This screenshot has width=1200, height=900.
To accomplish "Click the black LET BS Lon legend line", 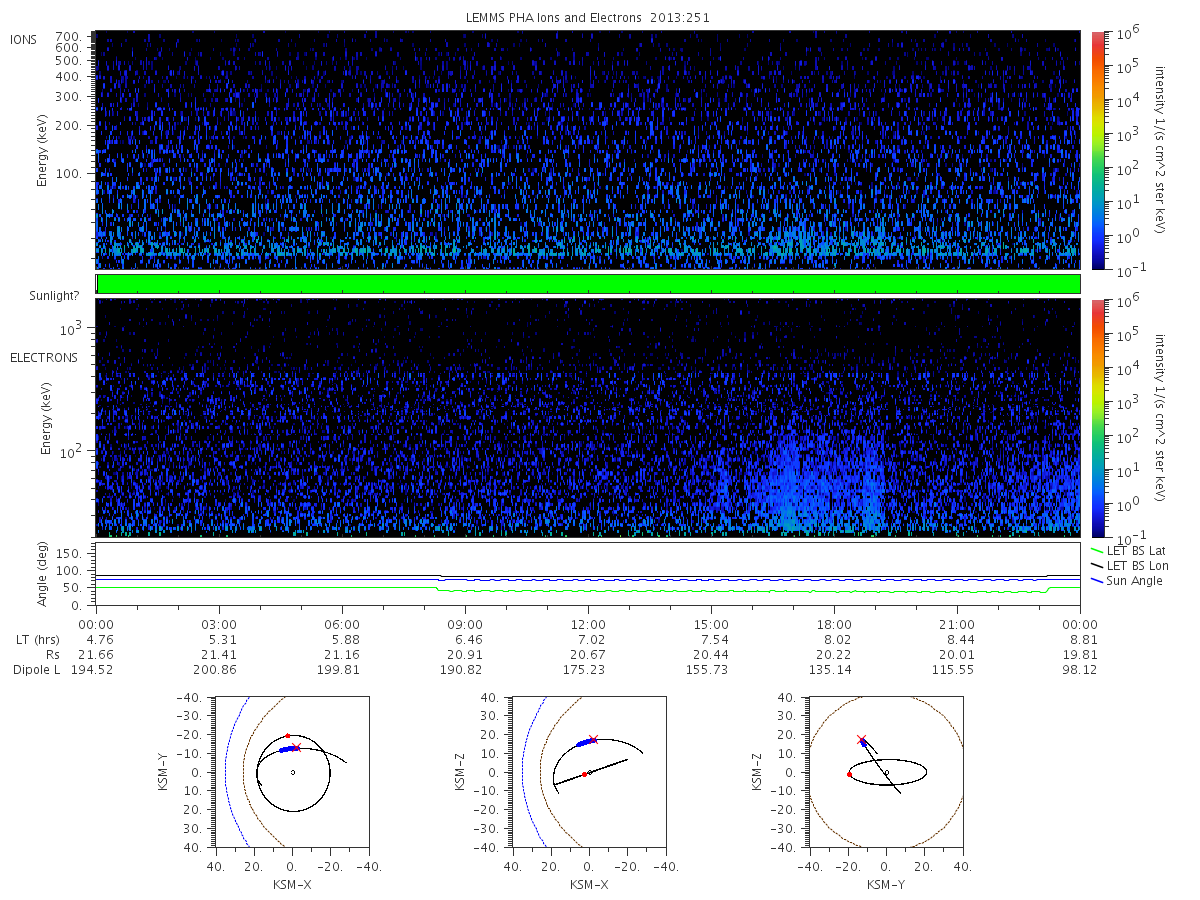I will click(x=1097, y=566).
